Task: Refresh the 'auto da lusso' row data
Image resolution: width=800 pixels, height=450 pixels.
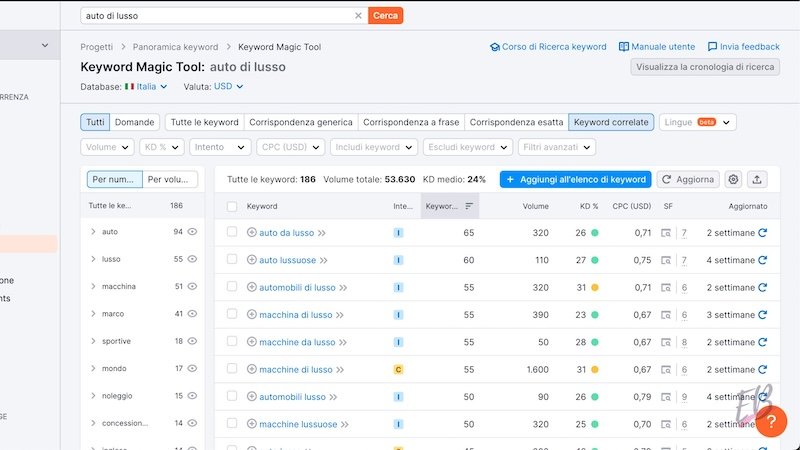Action: coord(763,233)
